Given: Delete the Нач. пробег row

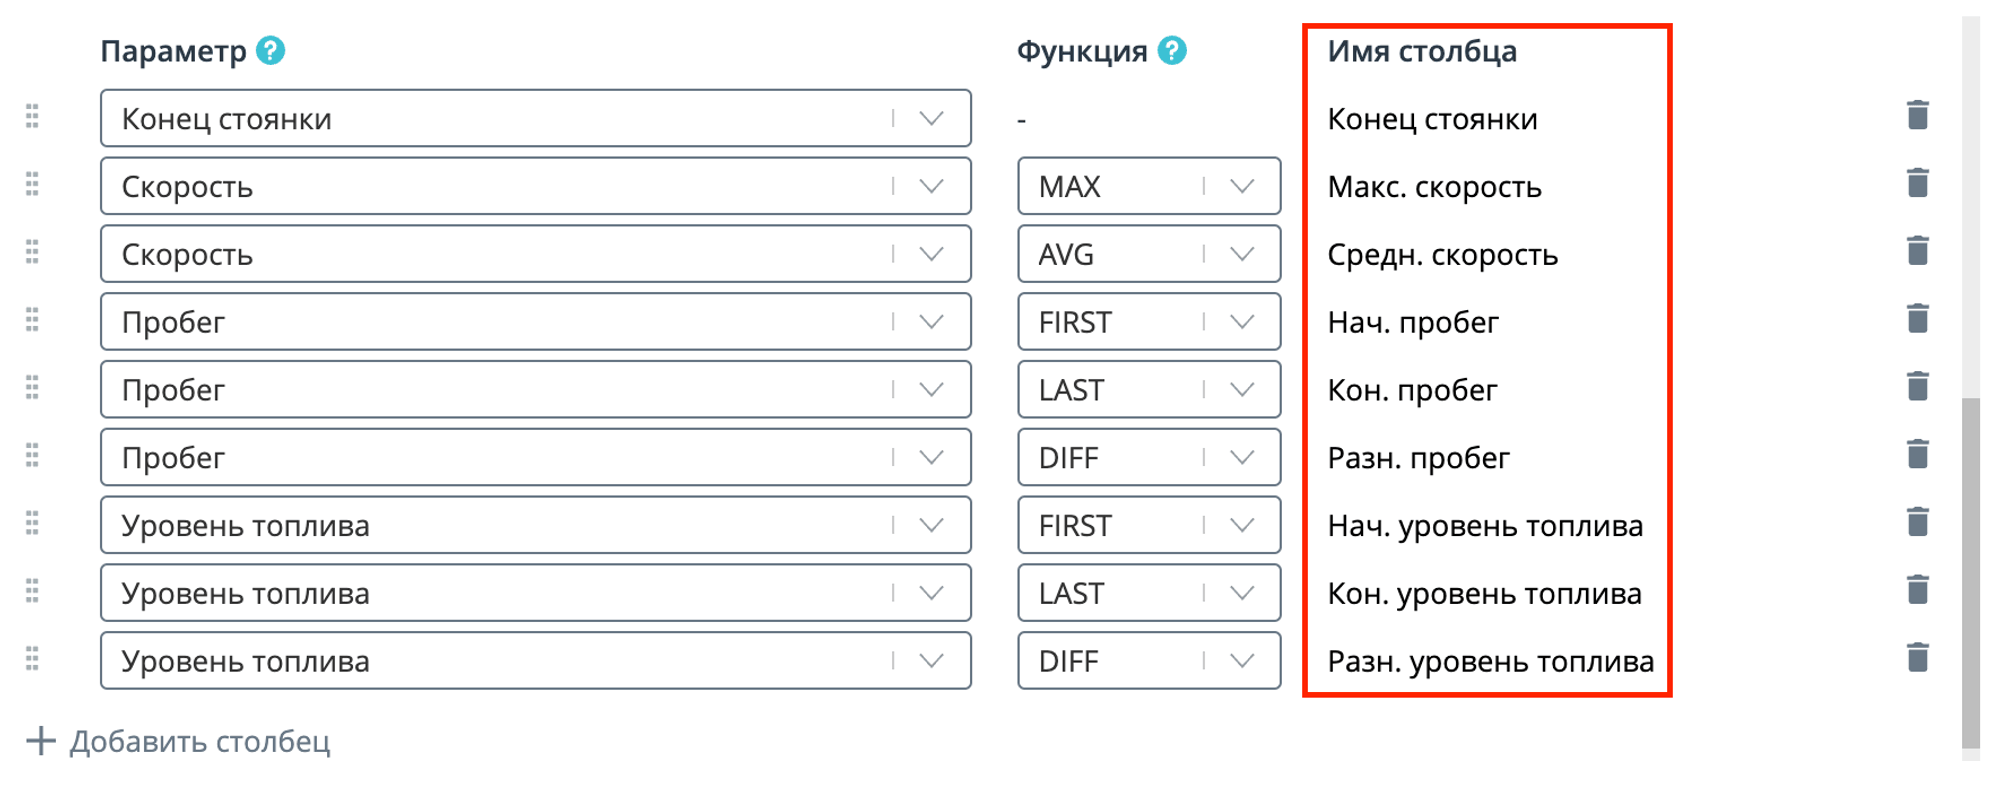Looking at the screenshot, I should click(x=1917, y=320).
